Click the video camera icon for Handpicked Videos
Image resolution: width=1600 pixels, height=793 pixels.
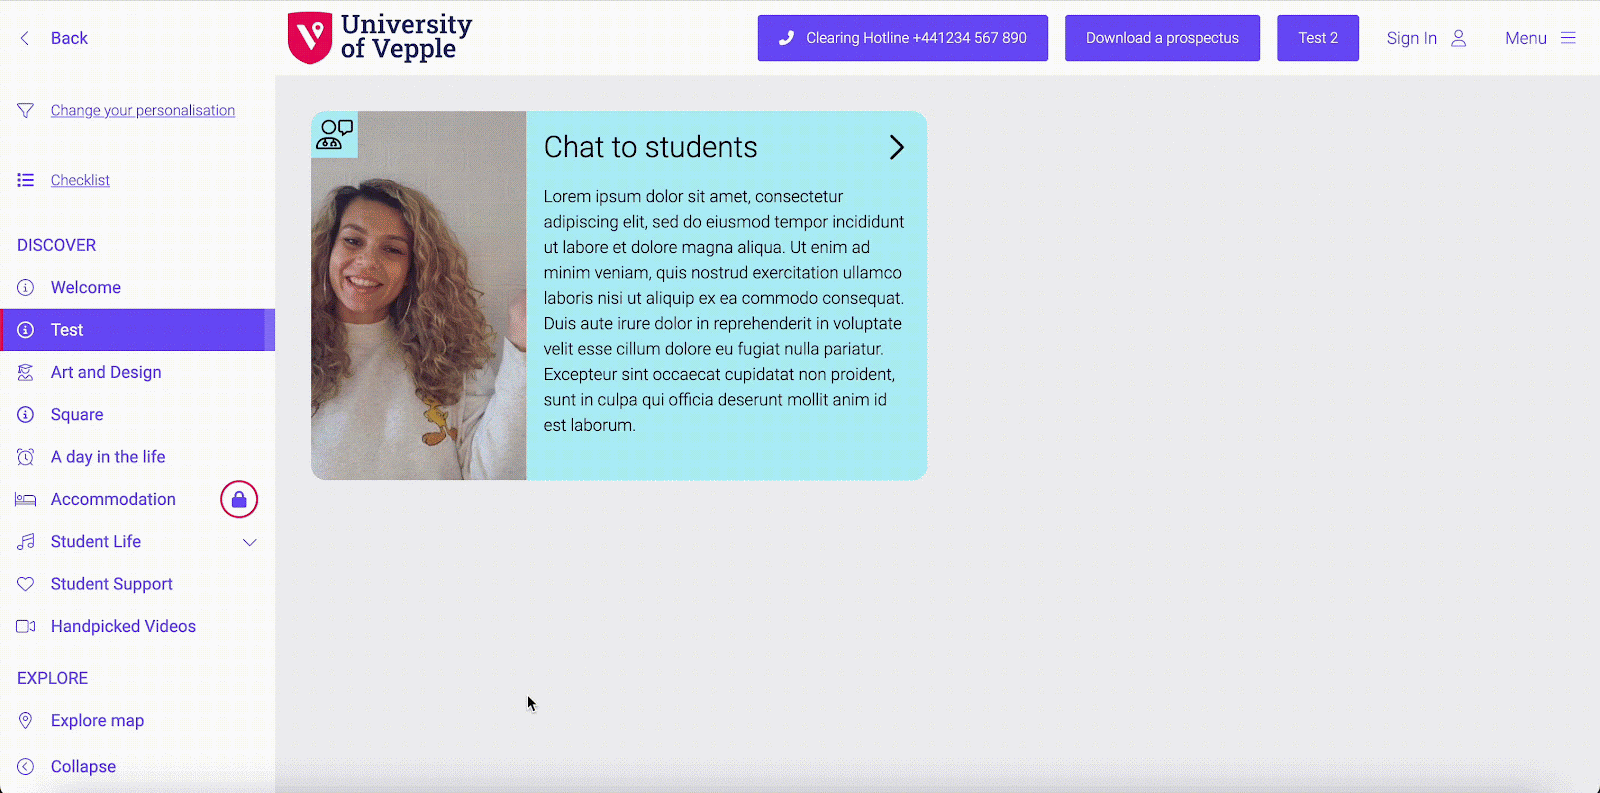tap(26, 626)
